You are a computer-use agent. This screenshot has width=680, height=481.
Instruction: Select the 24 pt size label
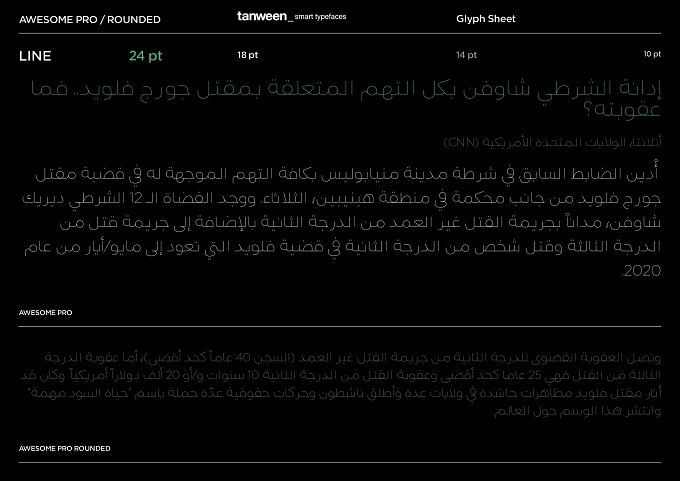click(145, 56)
